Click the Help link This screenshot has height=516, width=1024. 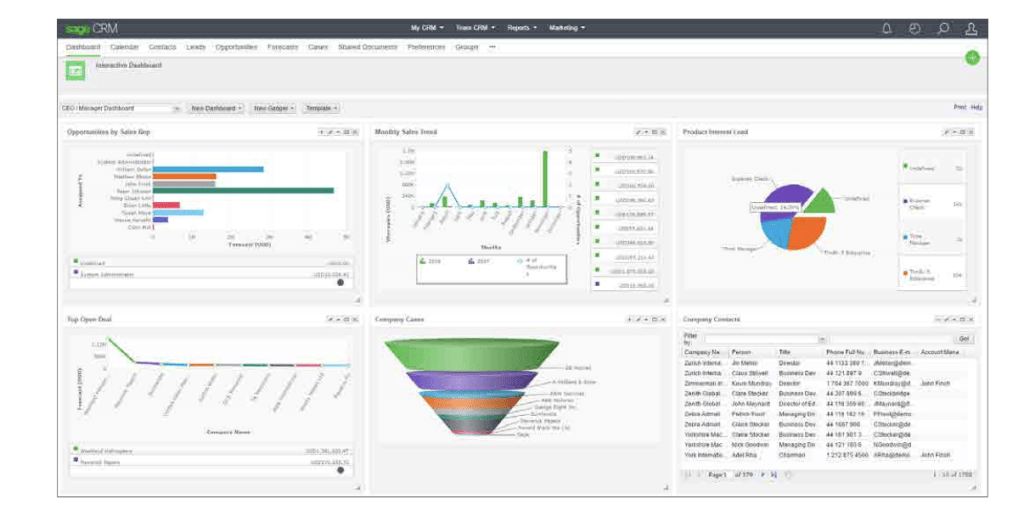click(x=977, y=107)
